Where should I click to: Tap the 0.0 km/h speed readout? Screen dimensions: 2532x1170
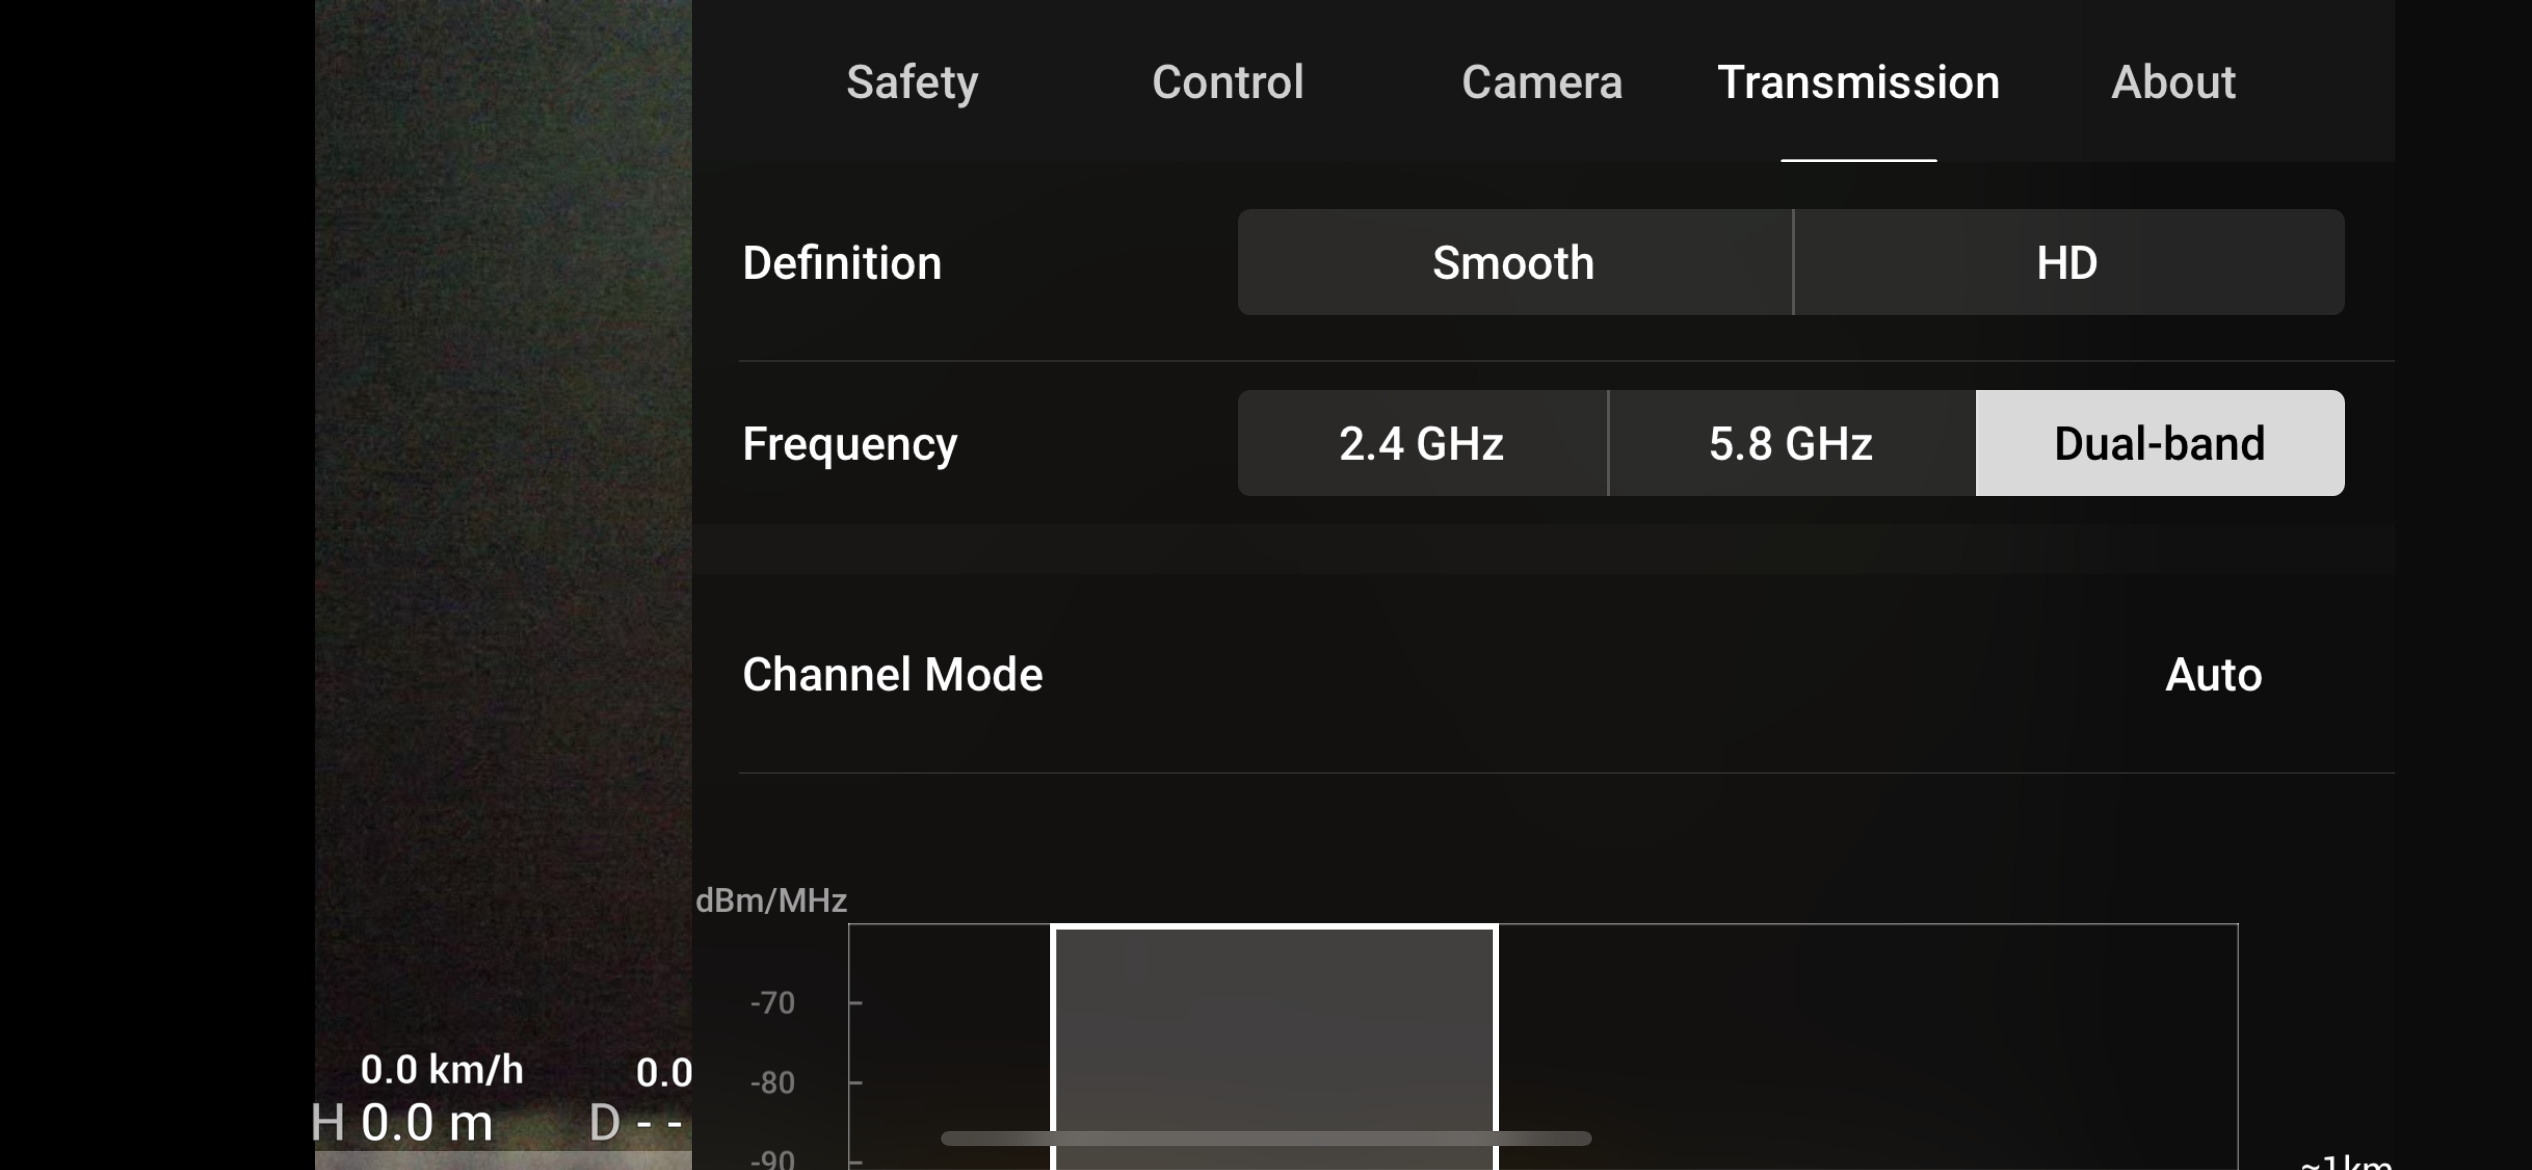pos(442,1070)
